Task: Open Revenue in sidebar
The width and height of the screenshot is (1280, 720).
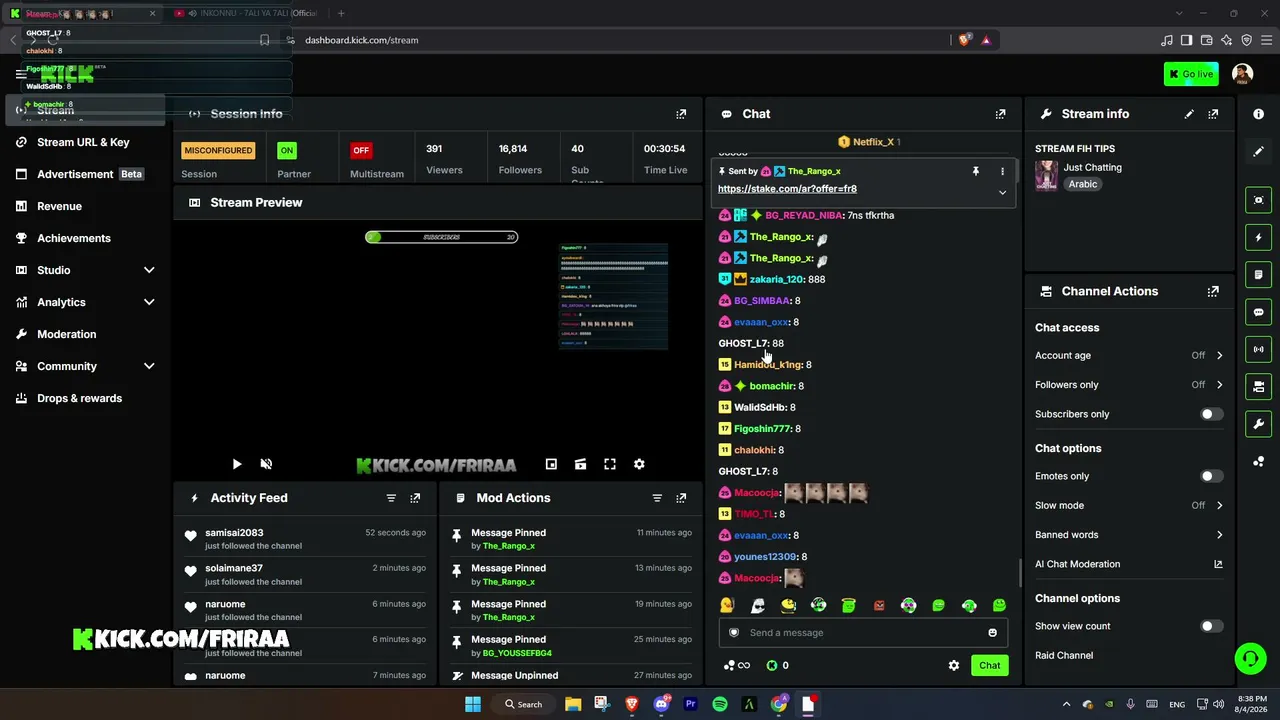Action: coord(83,206)
